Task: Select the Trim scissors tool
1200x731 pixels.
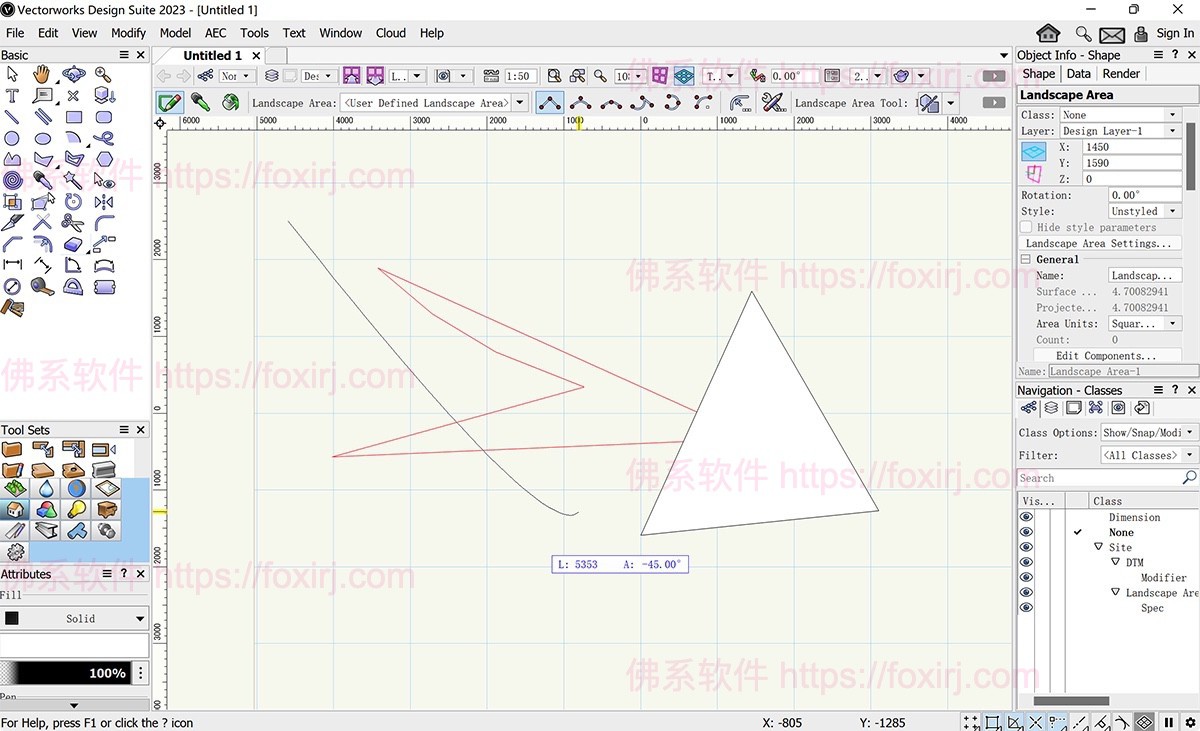Action: (73, 222)
